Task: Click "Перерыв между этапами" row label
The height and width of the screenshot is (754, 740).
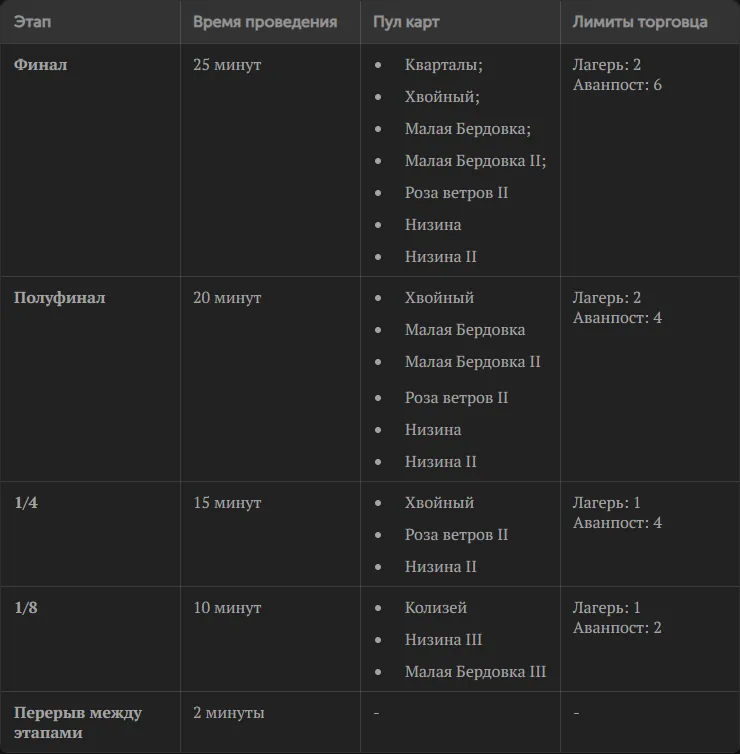Action: click(x=78, y=722)
